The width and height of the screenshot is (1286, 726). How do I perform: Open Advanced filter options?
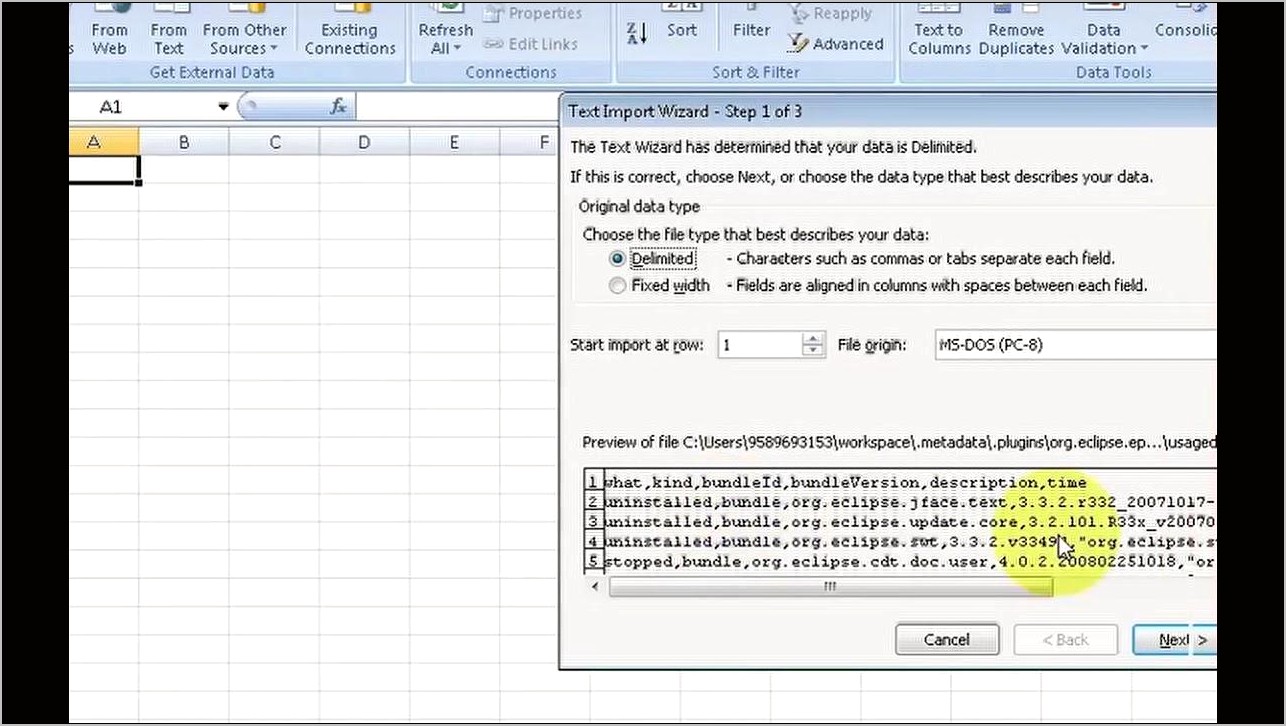[x=835, y=44]
